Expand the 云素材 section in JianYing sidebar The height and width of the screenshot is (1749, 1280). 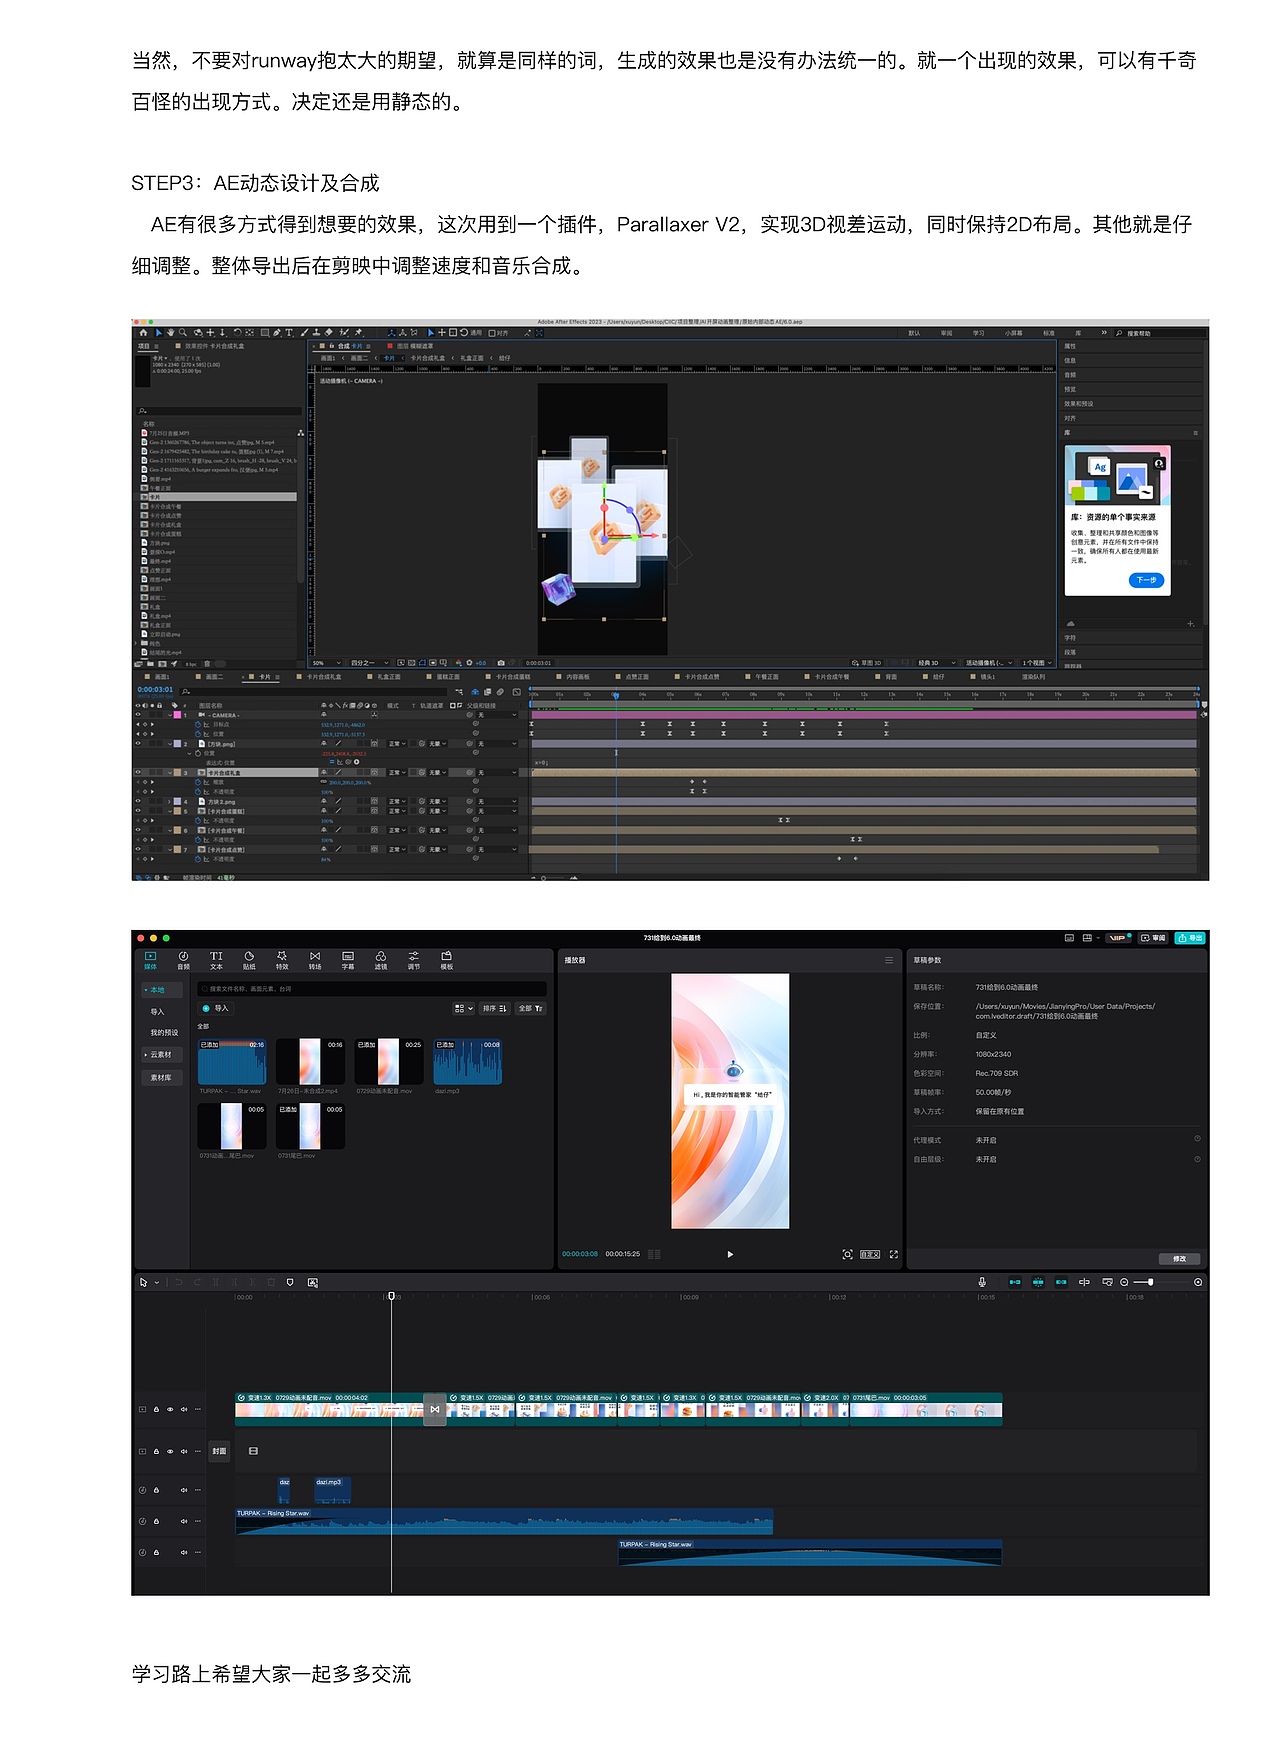coord(160,1055)
